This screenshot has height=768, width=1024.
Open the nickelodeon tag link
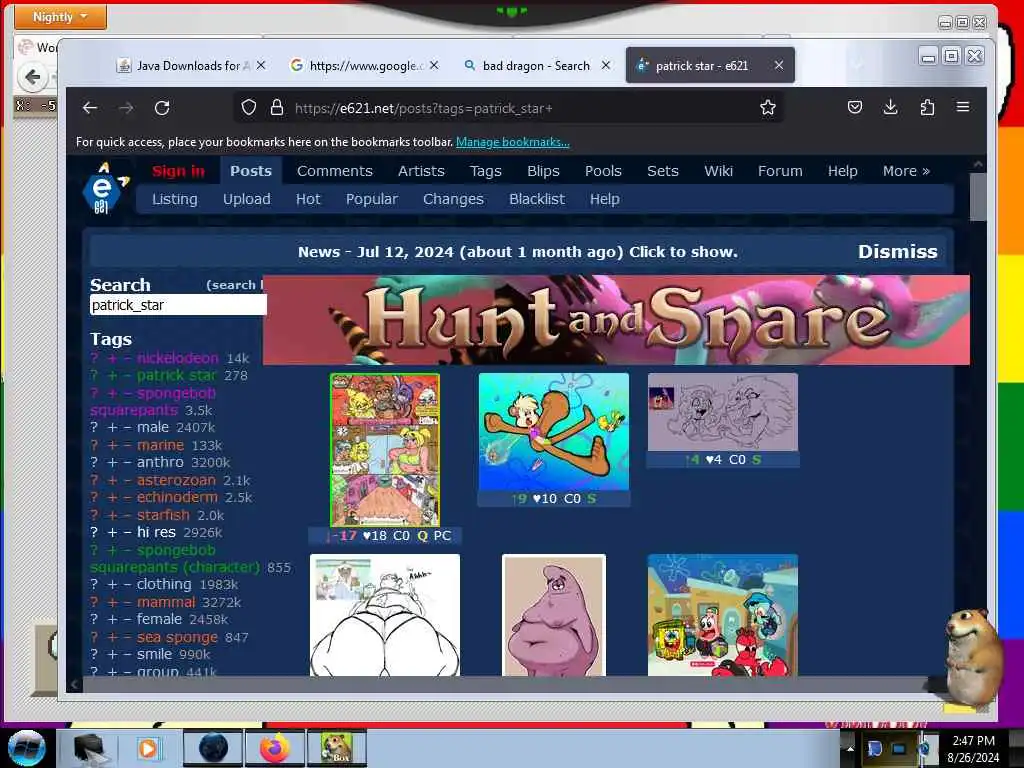[178, 358]
